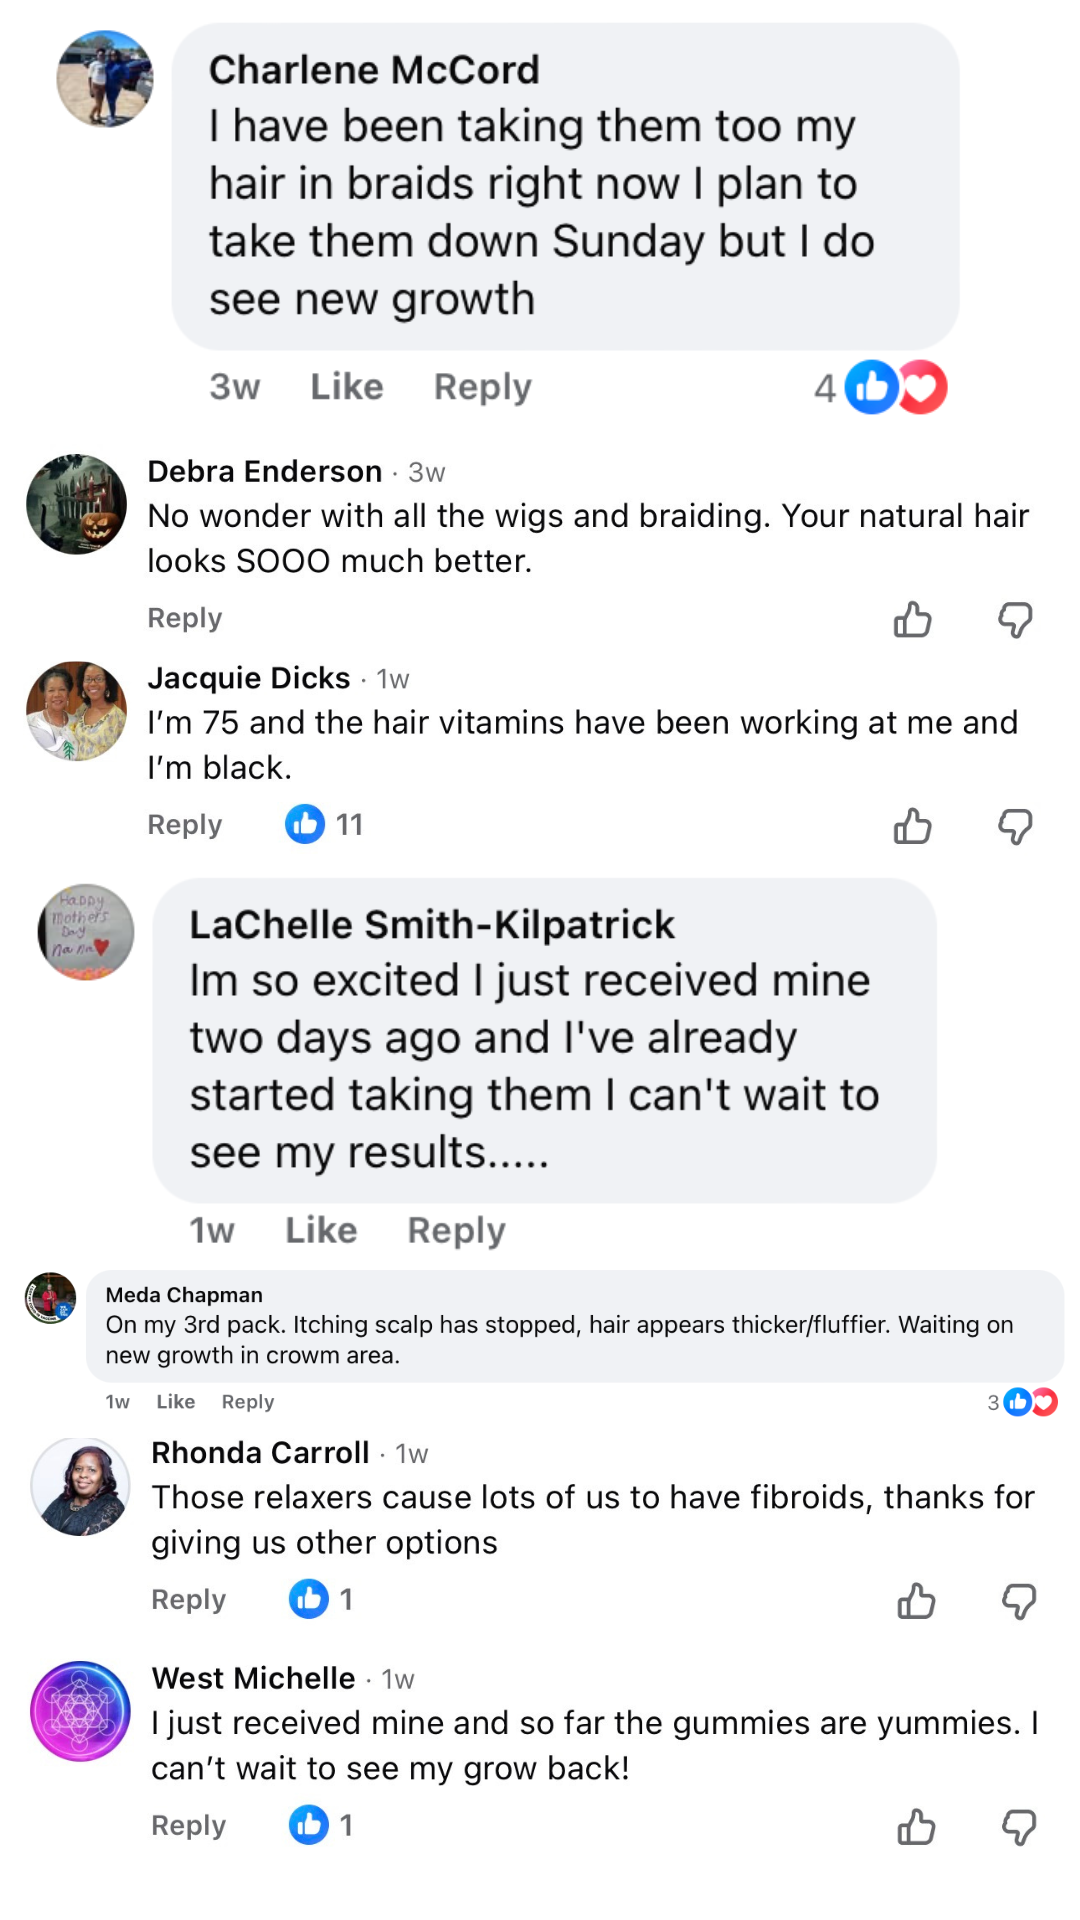Reply to LaChelle Smith-Kilpatrick's comment
Image resolution: width=1080 pixels, height=1920 pixels.
pyautogui.click(x=456, y=1230)
